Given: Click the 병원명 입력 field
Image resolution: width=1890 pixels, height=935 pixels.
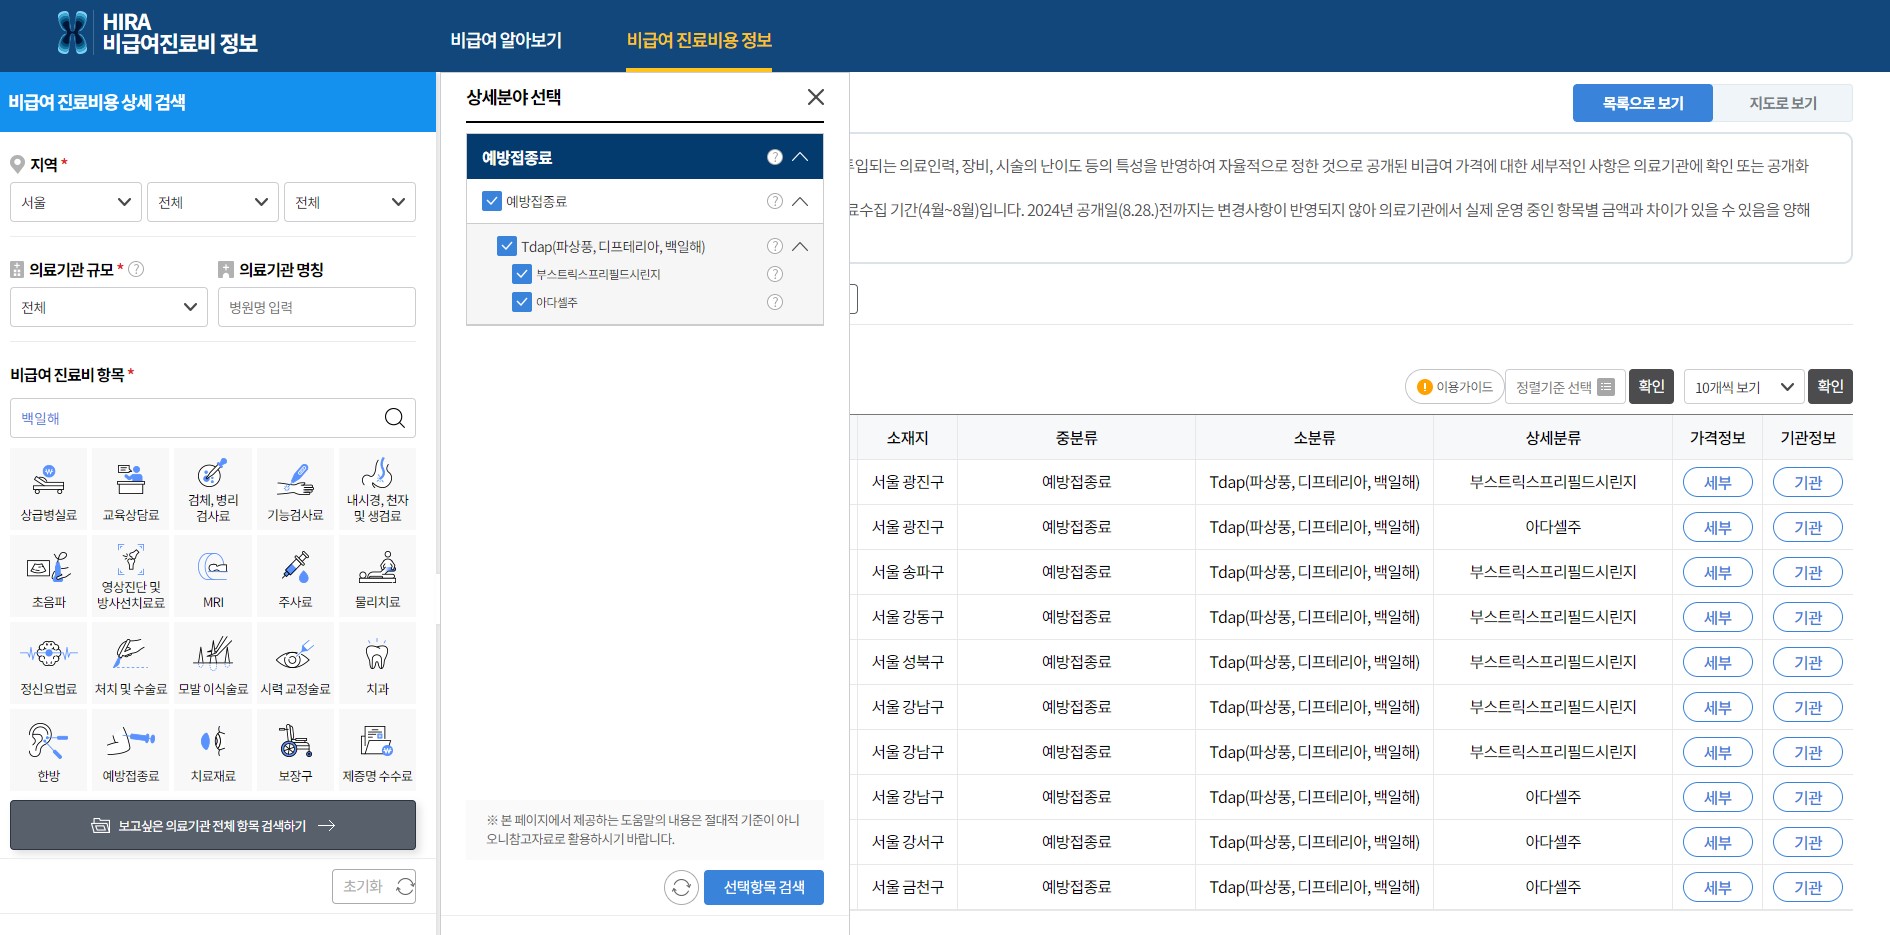Looking at the screenshot, I should [317, 307].
